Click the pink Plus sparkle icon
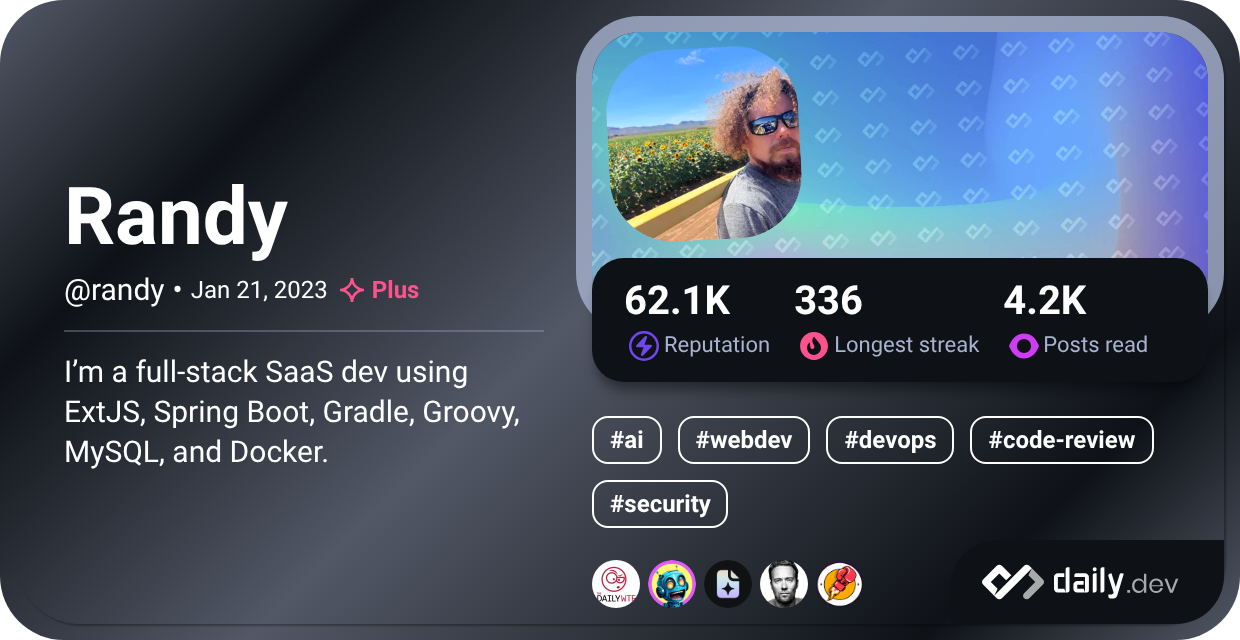Viewport: 1240px width, 640px height. tap(351, 291)
